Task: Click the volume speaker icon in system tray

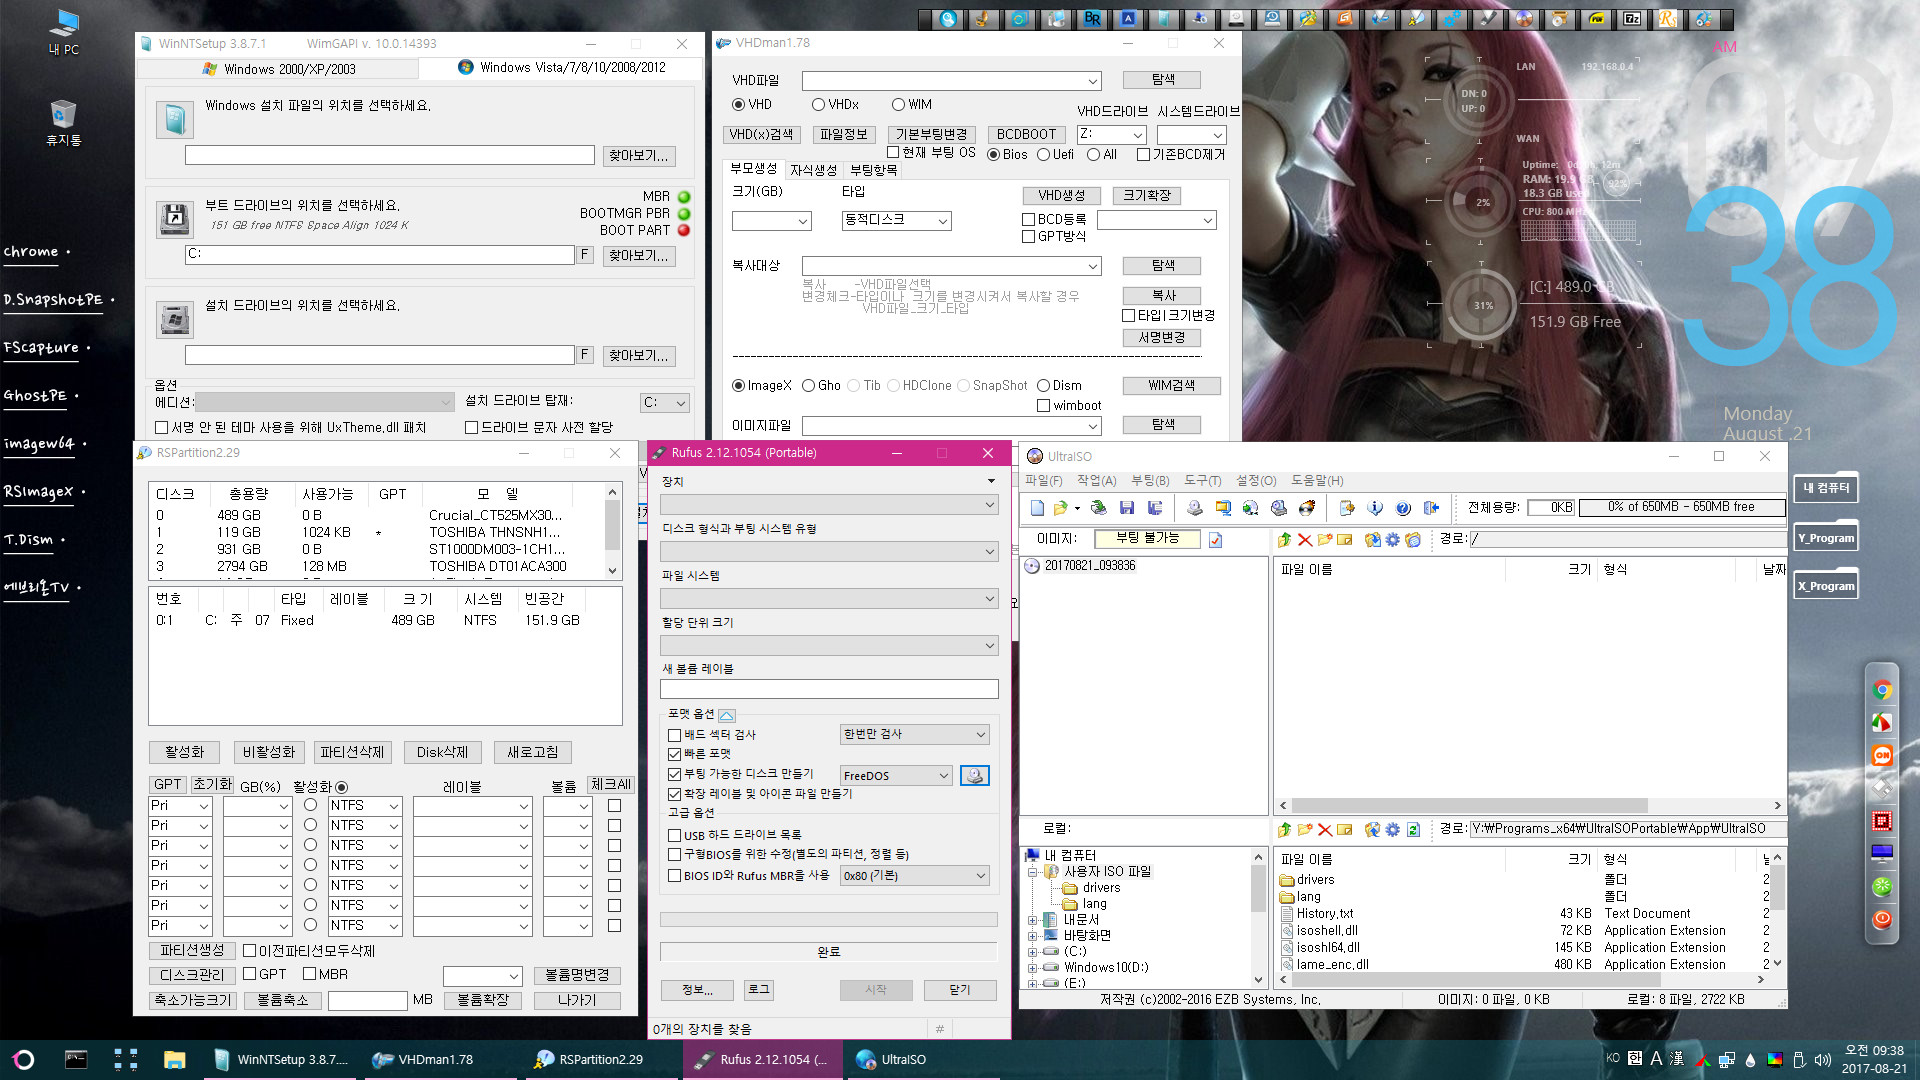Action: pos(1822,1059)
